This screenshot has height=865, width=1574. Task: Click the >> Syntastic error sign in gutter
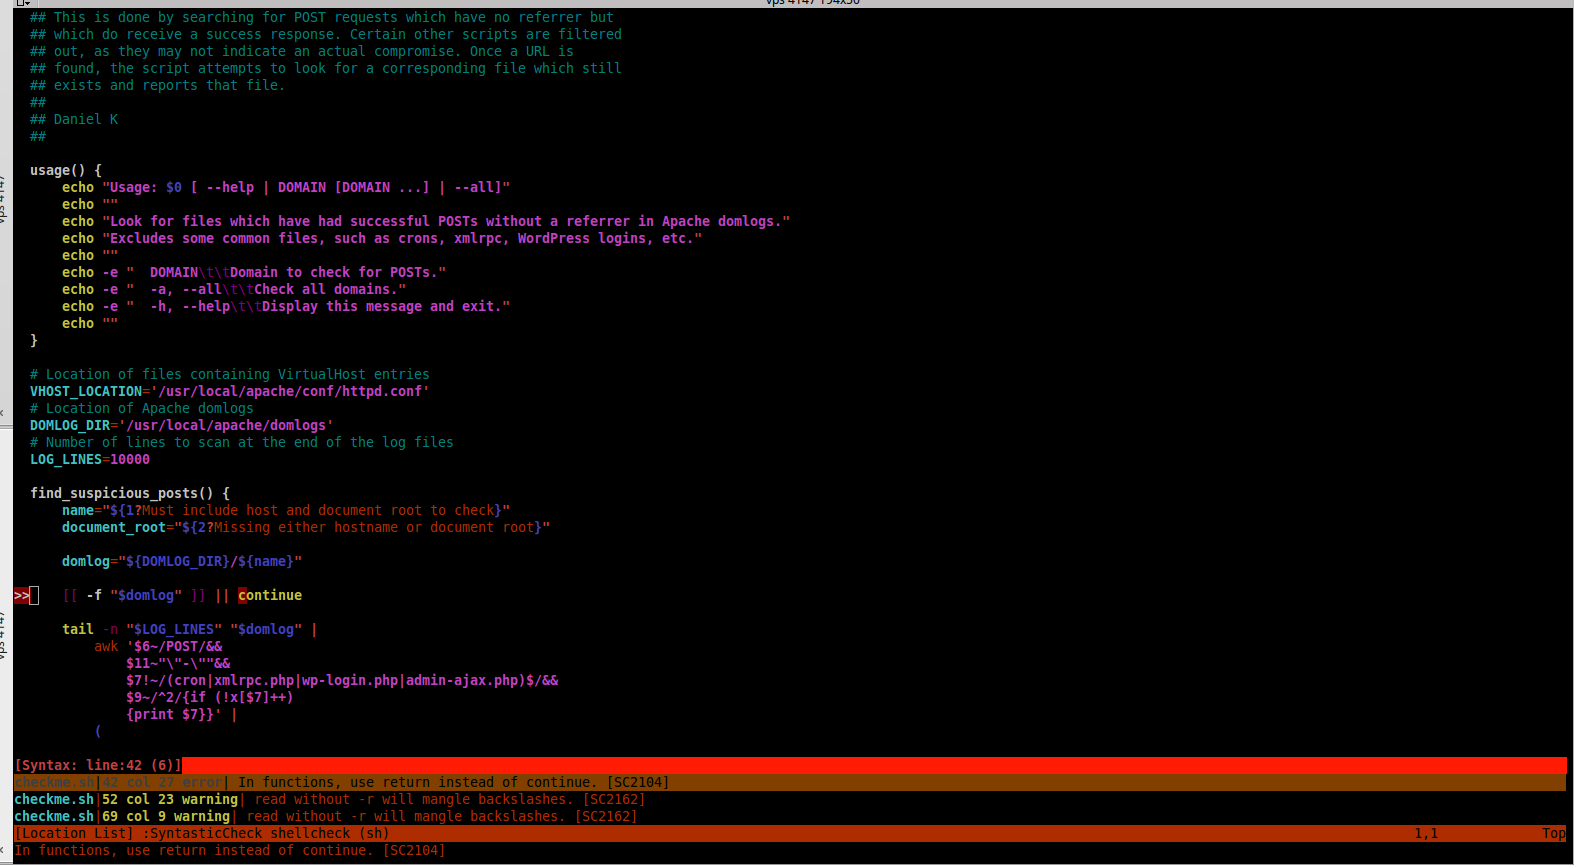pyautogui.click(x=21, y=596)
